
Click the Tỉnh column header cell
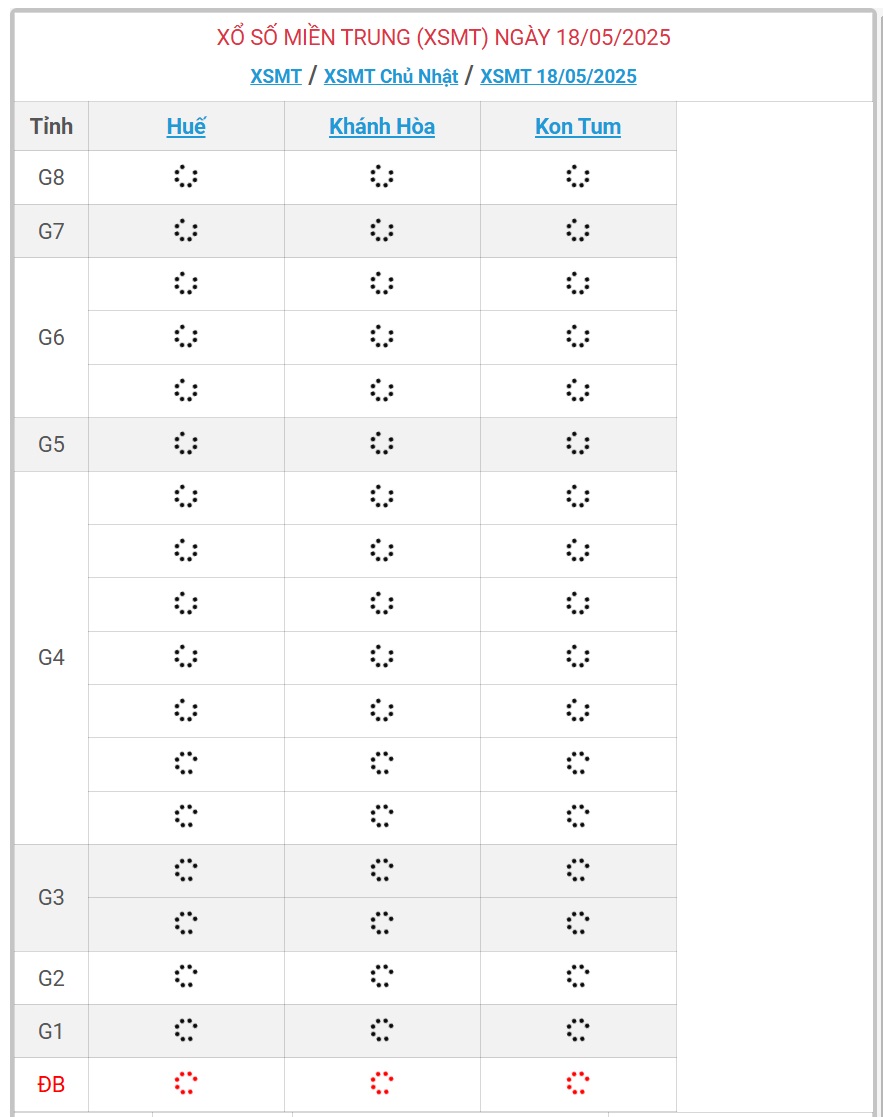pyautogui.click(x=51, y=126)
